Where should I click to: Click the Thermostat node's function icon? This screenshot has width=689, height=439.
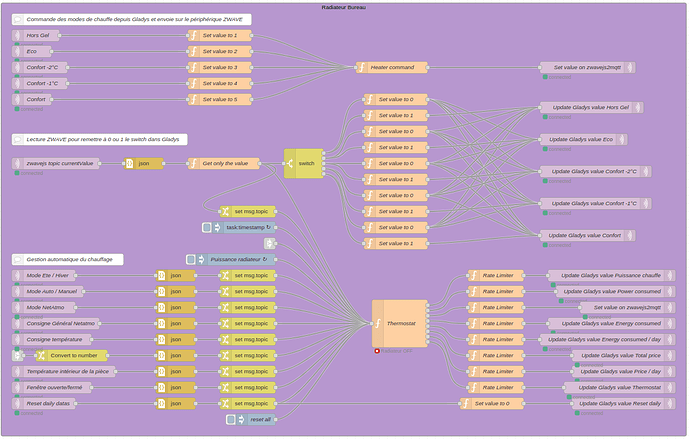tap(378, 323)
